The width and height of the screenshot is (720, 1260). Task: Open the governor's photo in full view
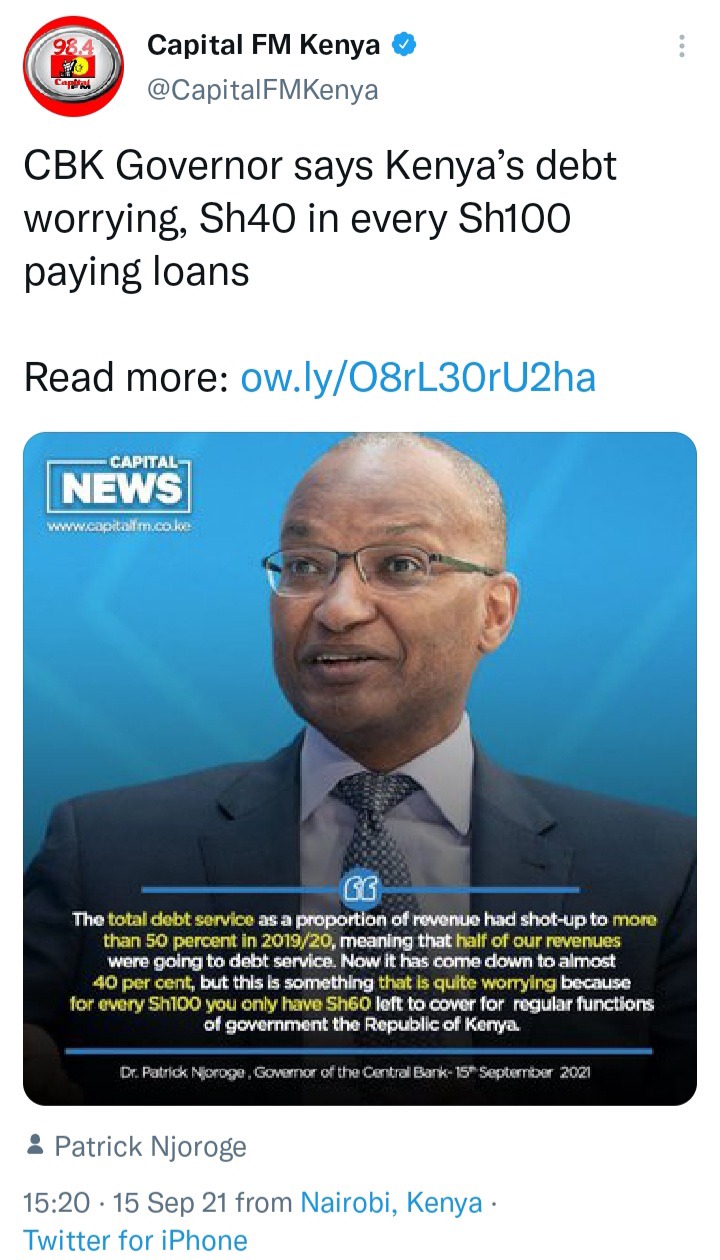360,768
